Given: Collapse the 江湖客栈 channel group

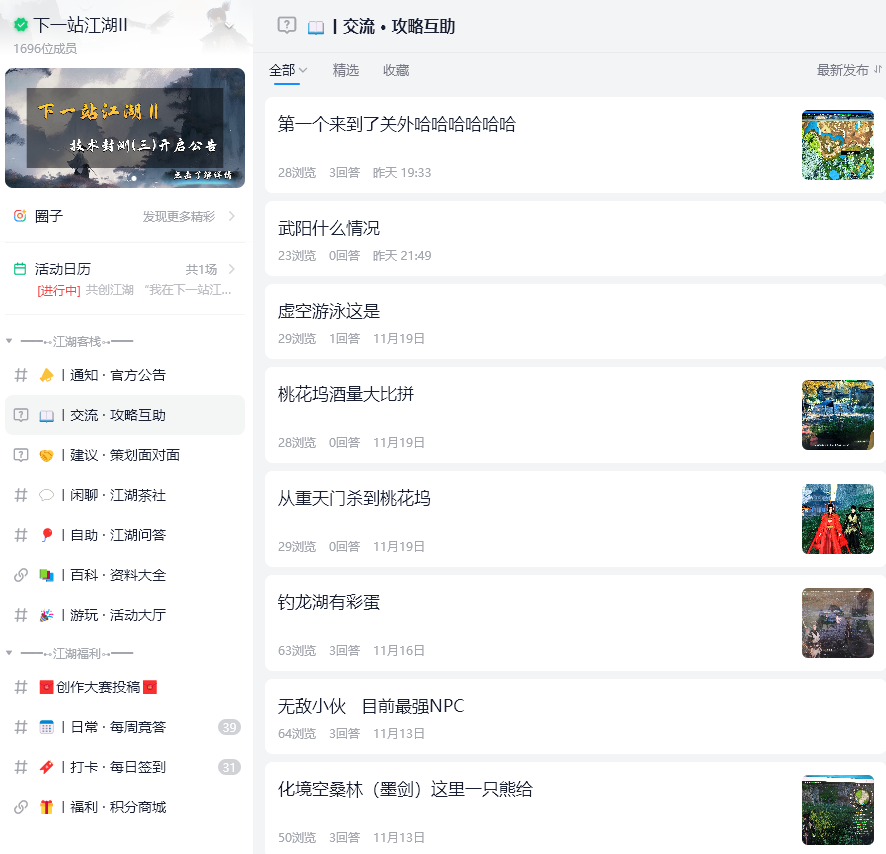Looking at the screenshot, I should [x=9, y=341].
